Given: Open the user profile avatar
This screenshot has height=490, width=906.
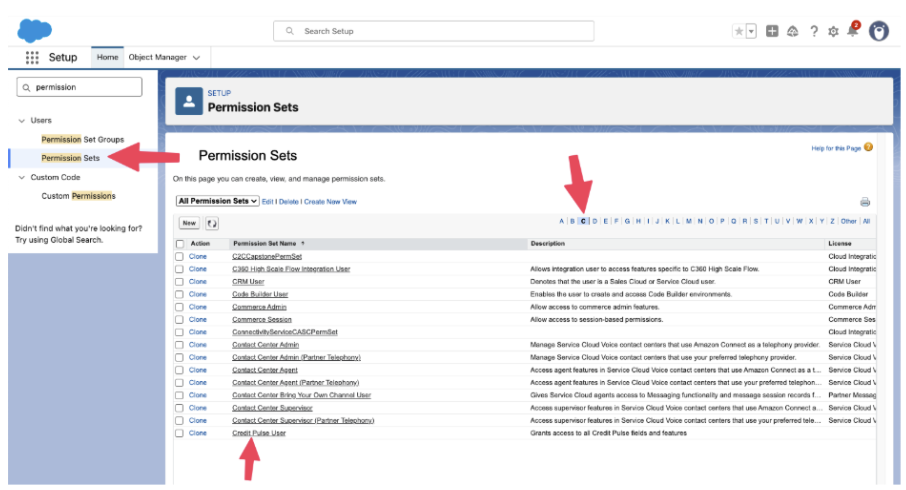Looking at the screenshot, I should pyautogui.click(x=879, y=31).
